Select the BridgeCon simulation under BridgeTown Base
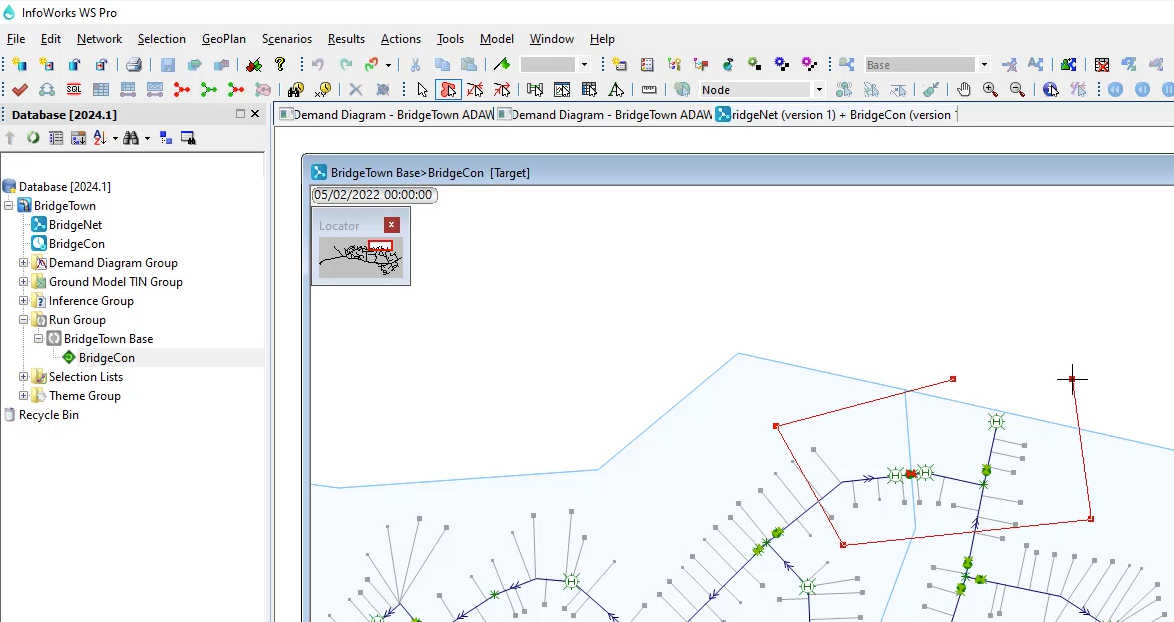1174x622 pixels. pyautogui.click(x=106, y=358)
